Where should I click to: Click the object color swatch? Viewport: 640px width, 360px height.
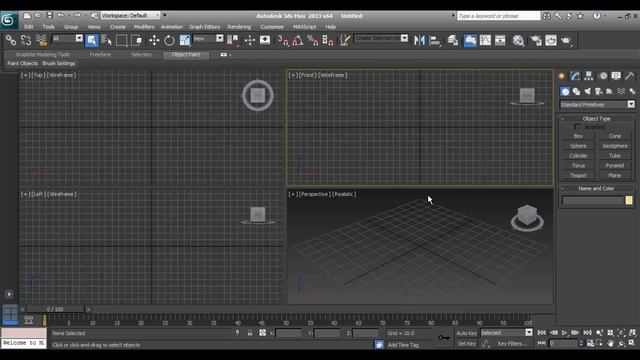click(x=629, y=200)
